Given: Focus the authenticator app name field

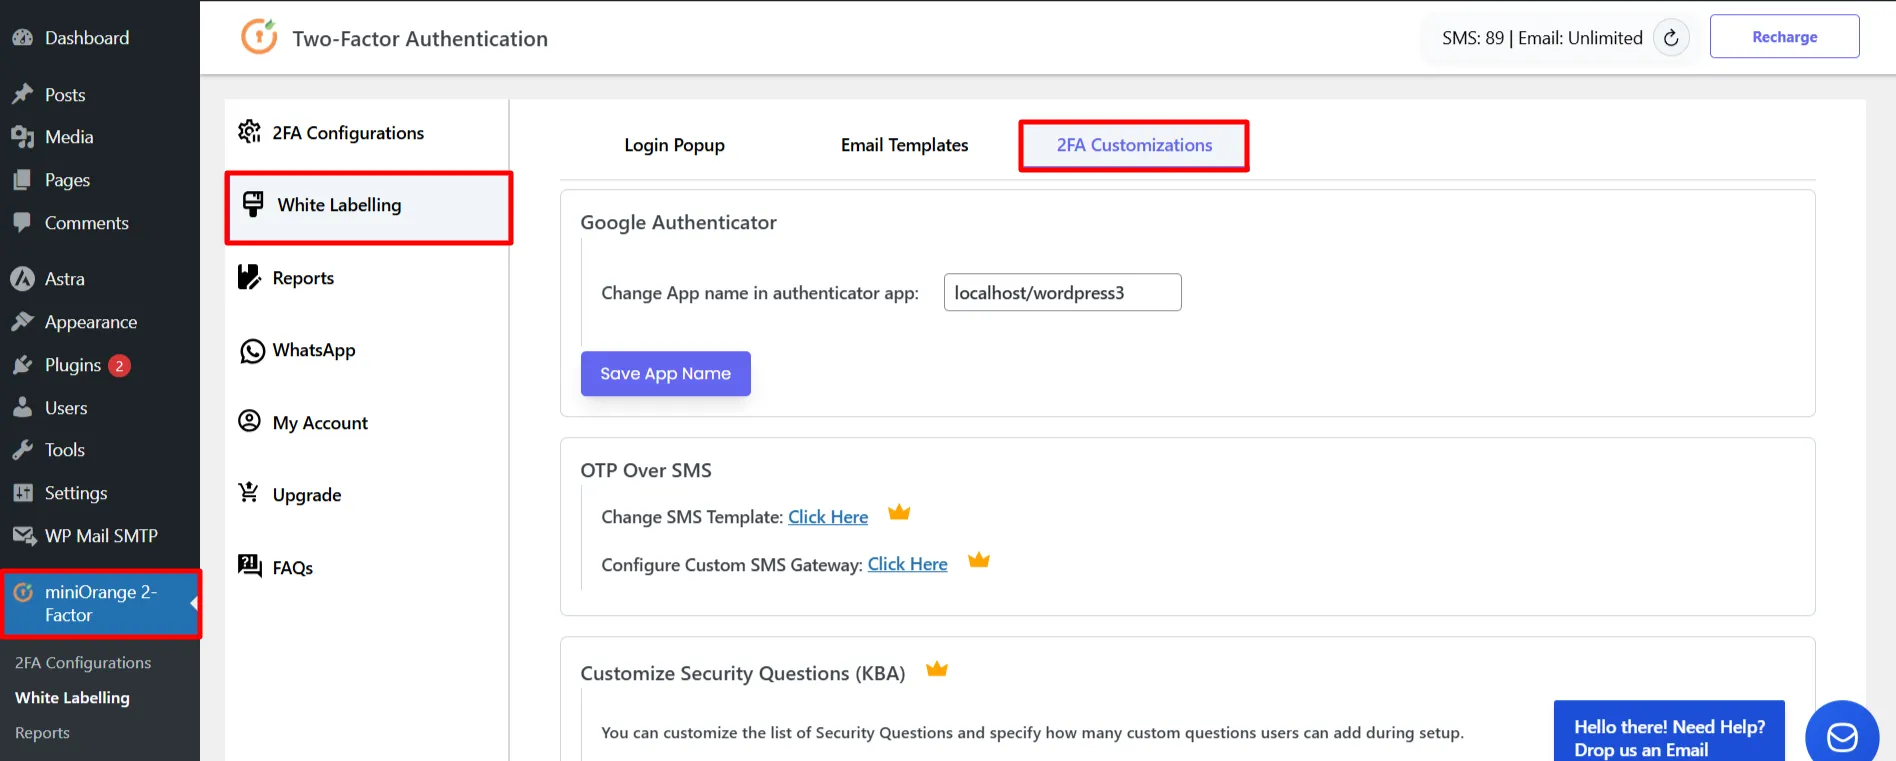Looking at the screenshot, I should (x=1062, y=292).
